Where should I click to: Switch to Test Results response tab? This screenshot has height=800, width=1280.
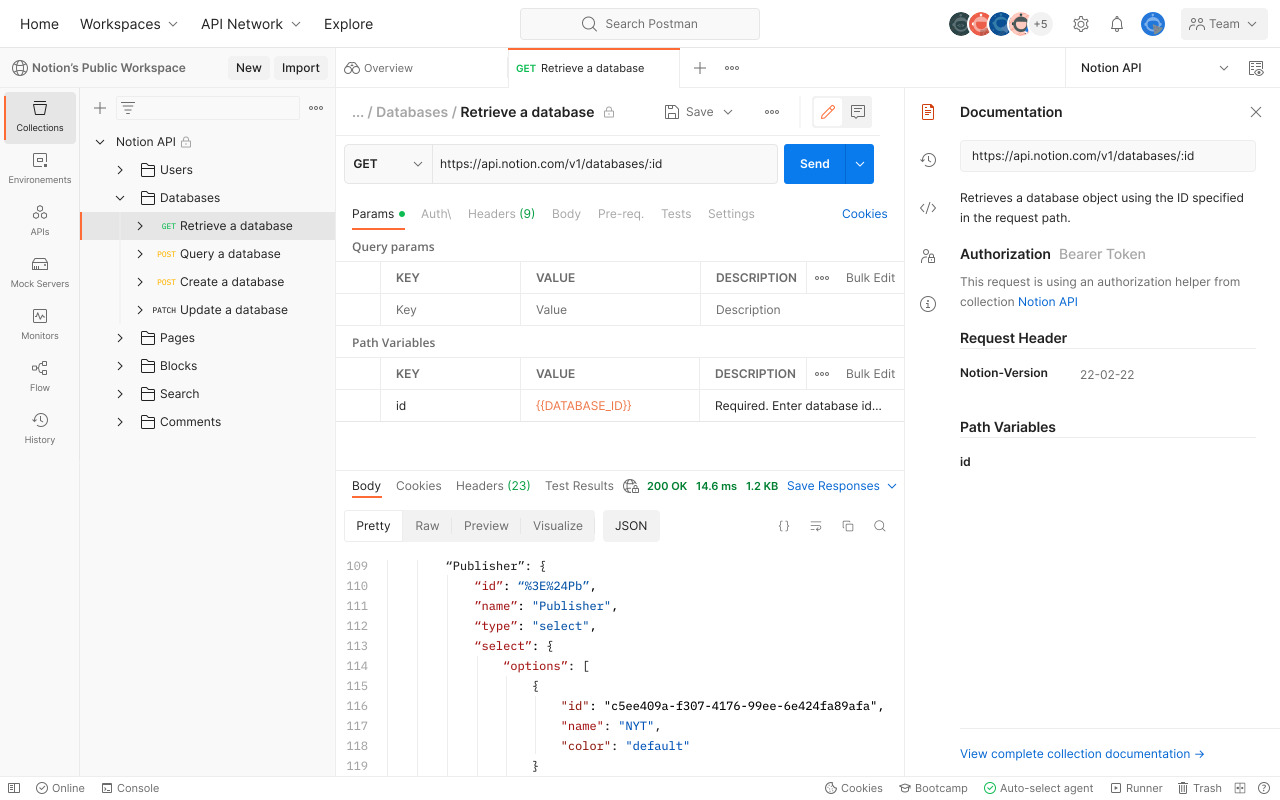pos(579,486)
